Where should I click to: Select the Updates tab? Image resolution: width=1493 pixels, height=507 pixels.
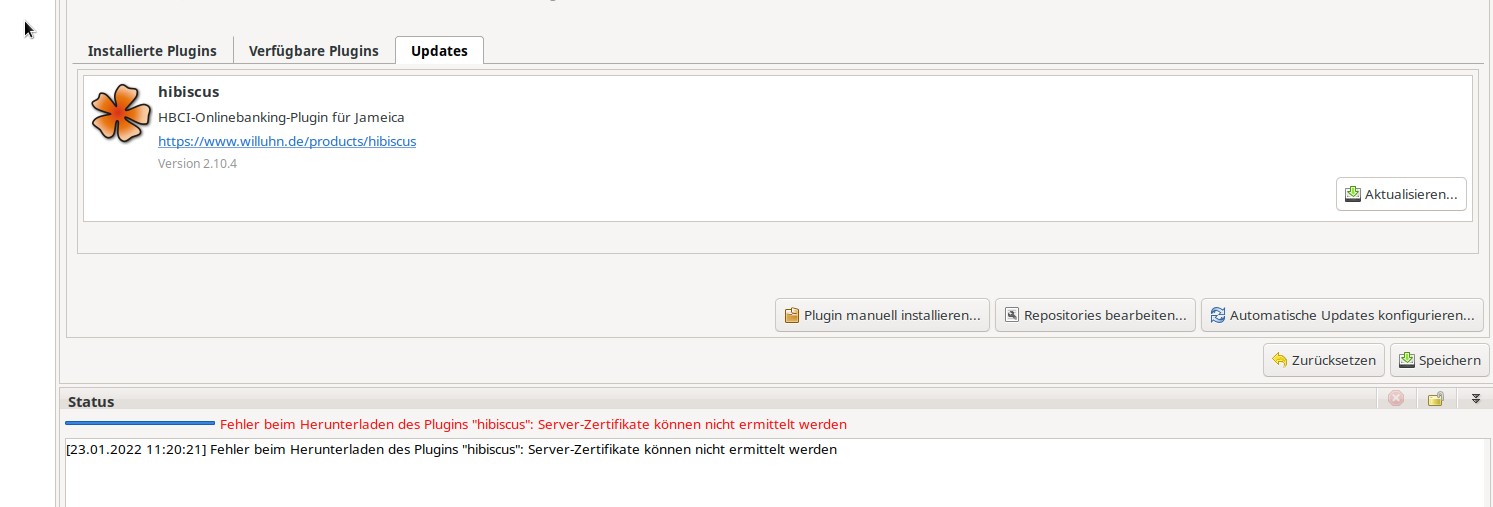439,51
